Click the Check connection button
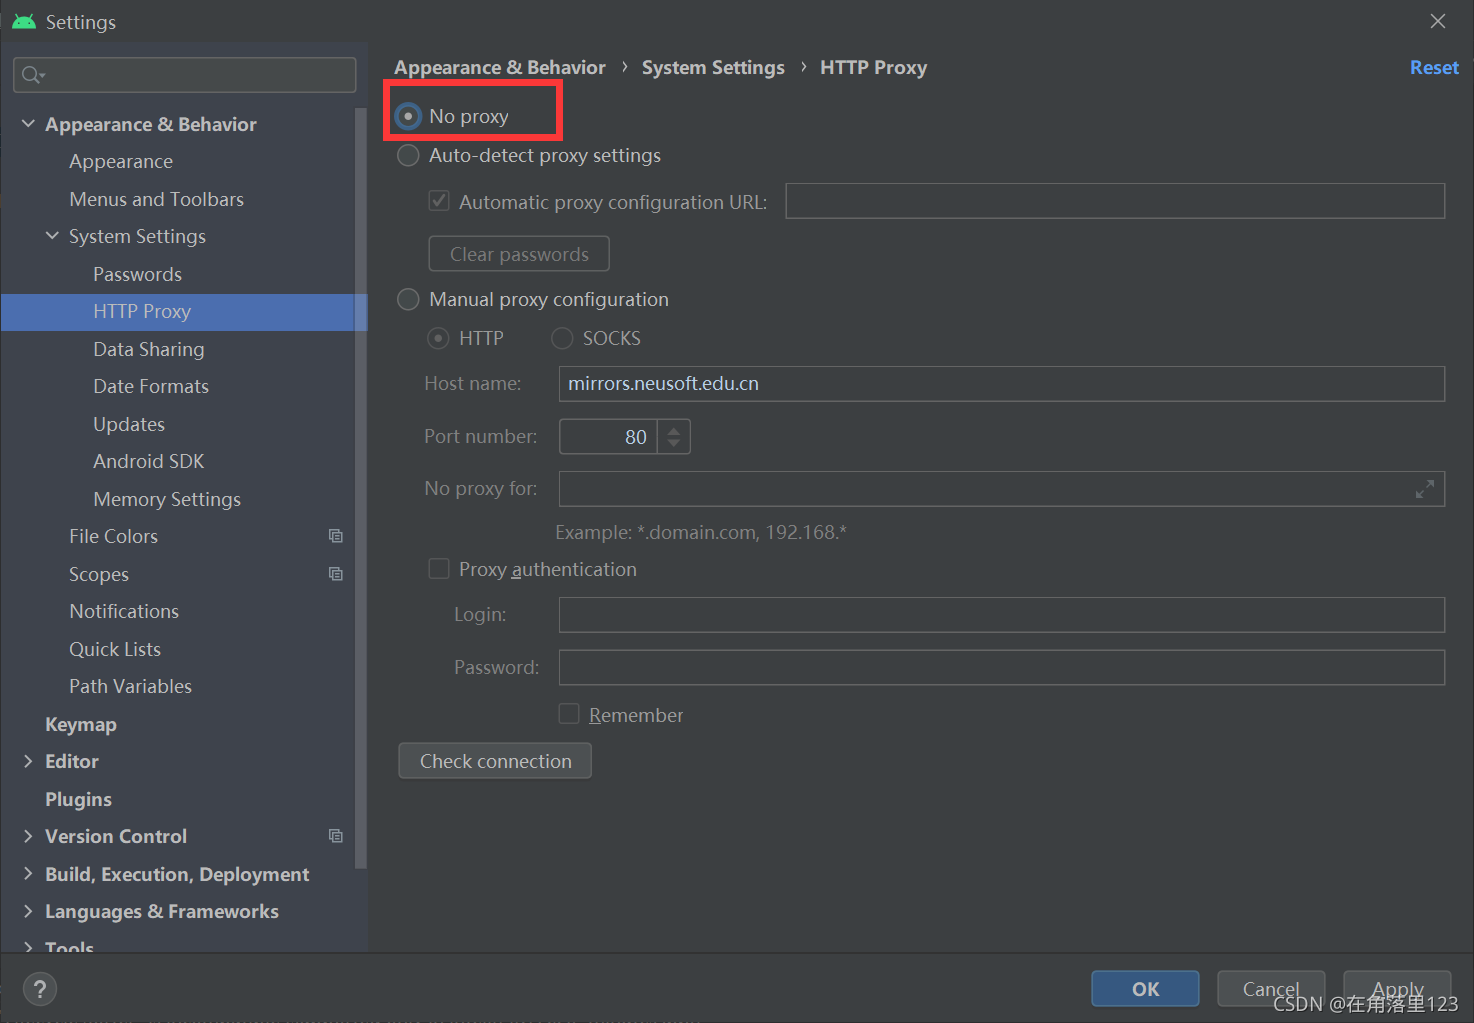 click(494, 760)
